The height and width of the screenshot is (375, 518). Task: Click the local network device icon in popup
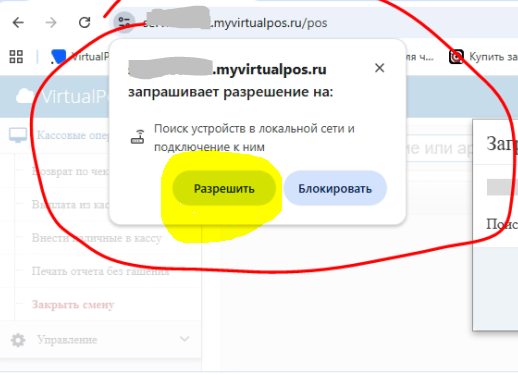137,137
